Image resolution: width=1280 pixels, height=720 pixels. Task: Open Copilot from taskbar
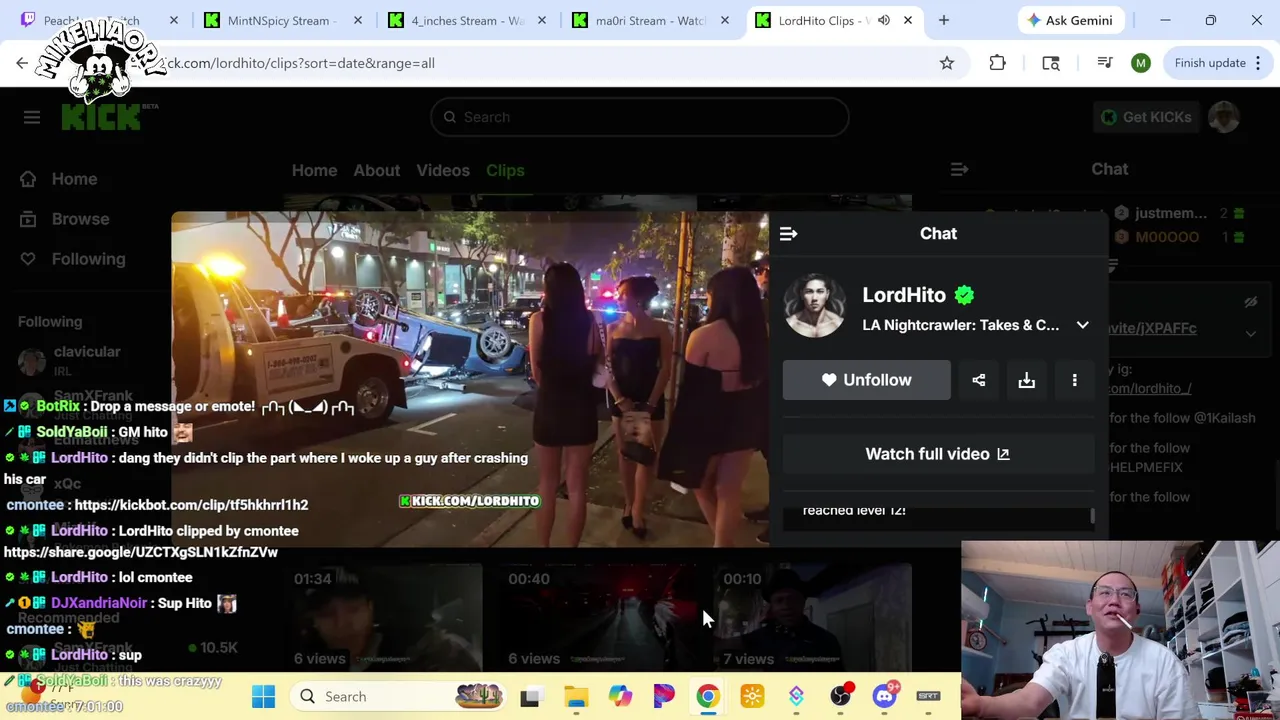coord(620,696)
